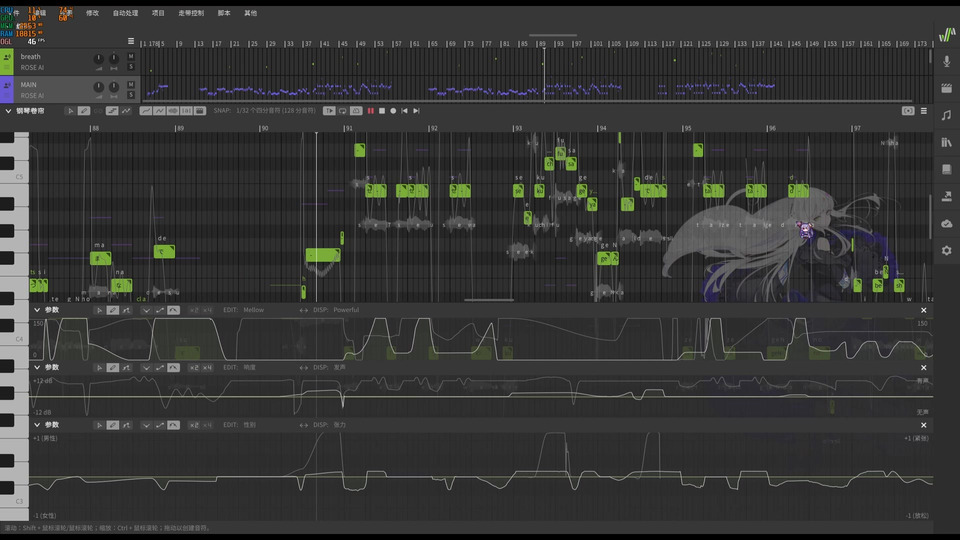The height and width of the screenshot is (540, 960).
Task: Stop playback with the square button
Action: tap(382, 111)
